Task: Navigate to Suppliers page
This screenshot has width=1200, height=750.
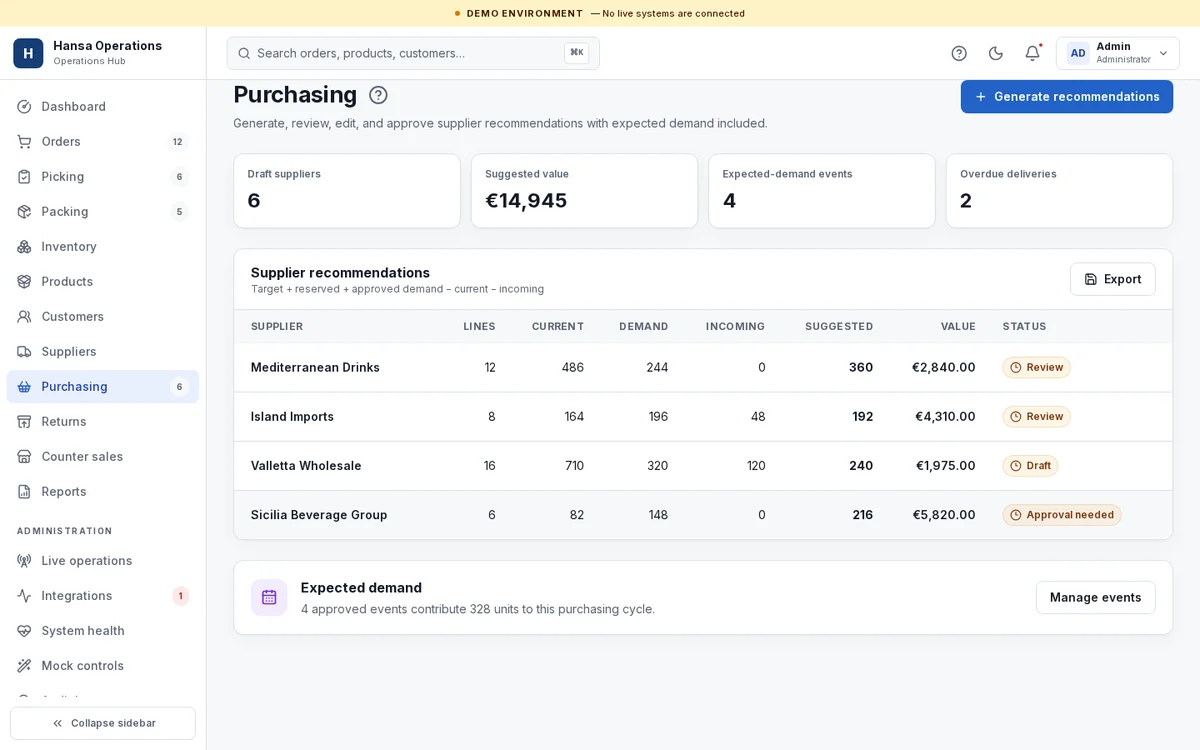Action: (103, 351)
